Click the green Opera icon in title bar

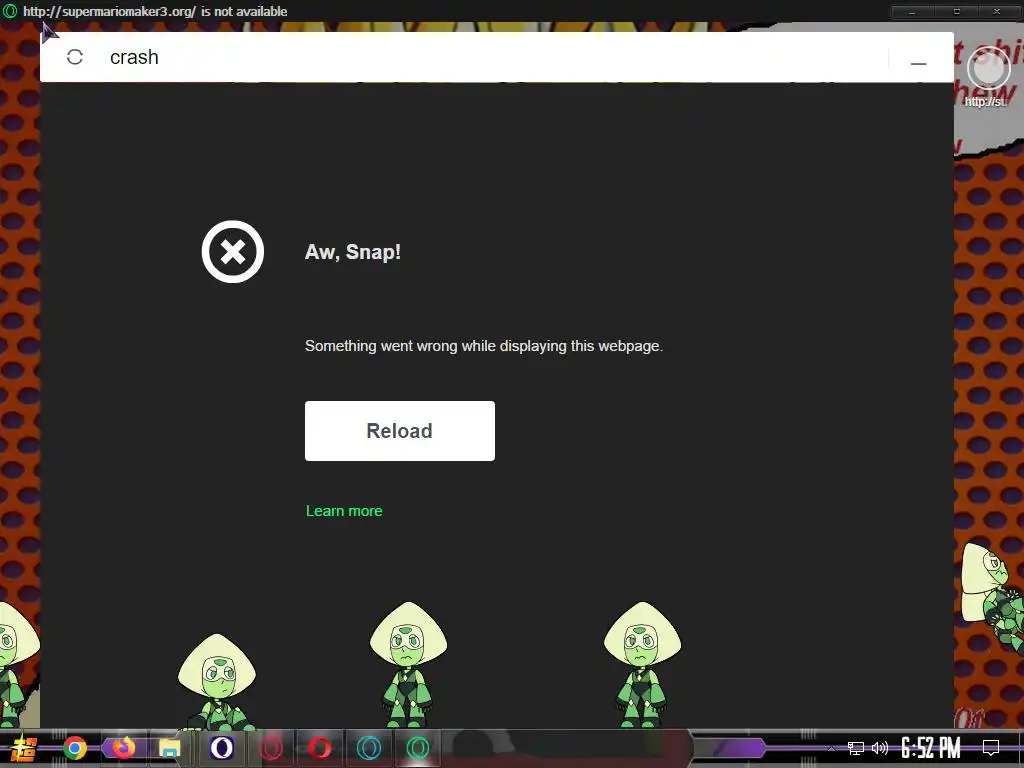[10, 11]
